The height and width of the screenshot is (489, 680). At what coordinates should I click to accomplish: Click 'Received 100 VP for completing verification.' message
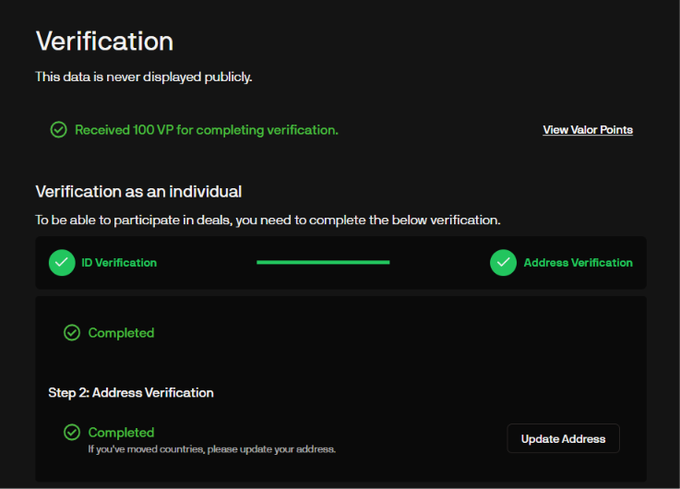pos(206,130)
